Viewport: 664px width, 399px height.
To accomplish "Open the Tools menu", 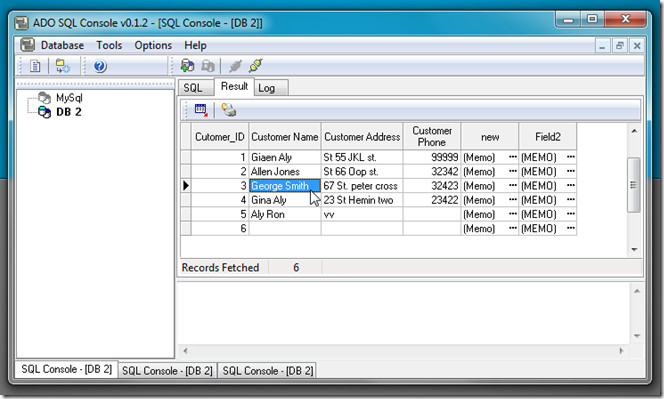I will 109,45.
